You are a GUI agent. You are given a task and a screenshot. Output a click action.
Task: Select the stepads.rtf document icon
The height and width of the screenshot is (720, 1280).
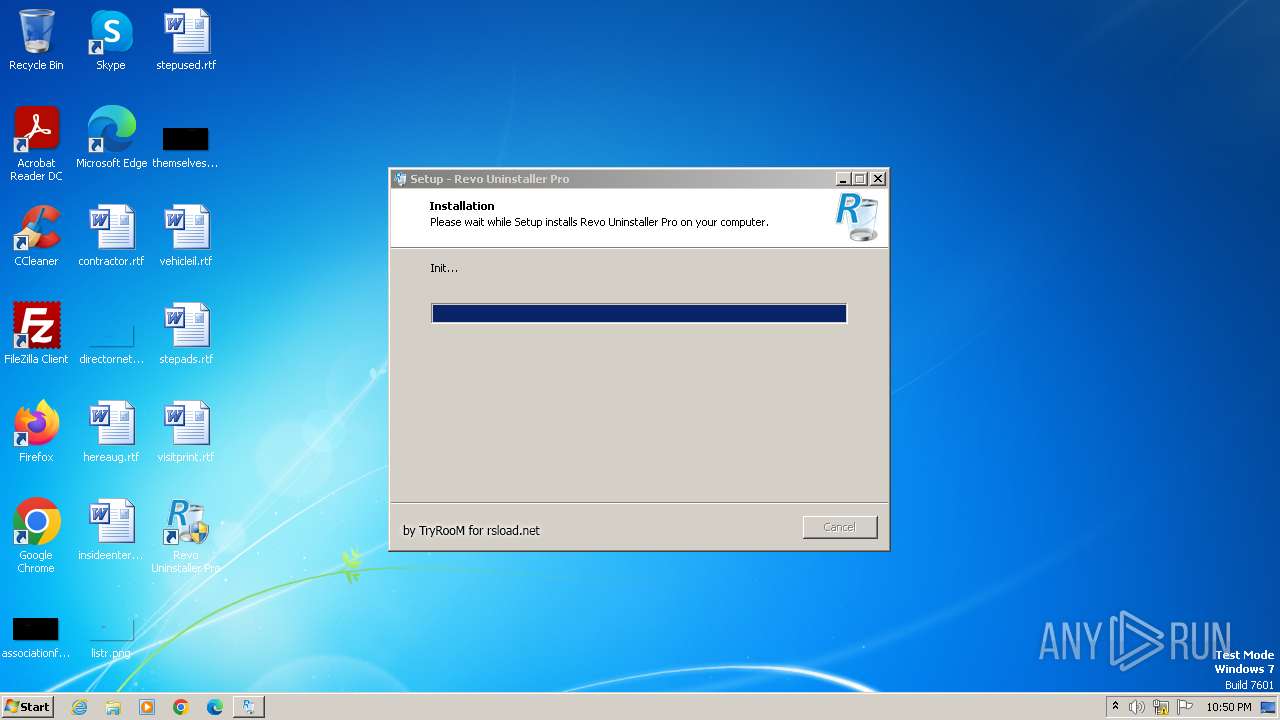[186, 334]
